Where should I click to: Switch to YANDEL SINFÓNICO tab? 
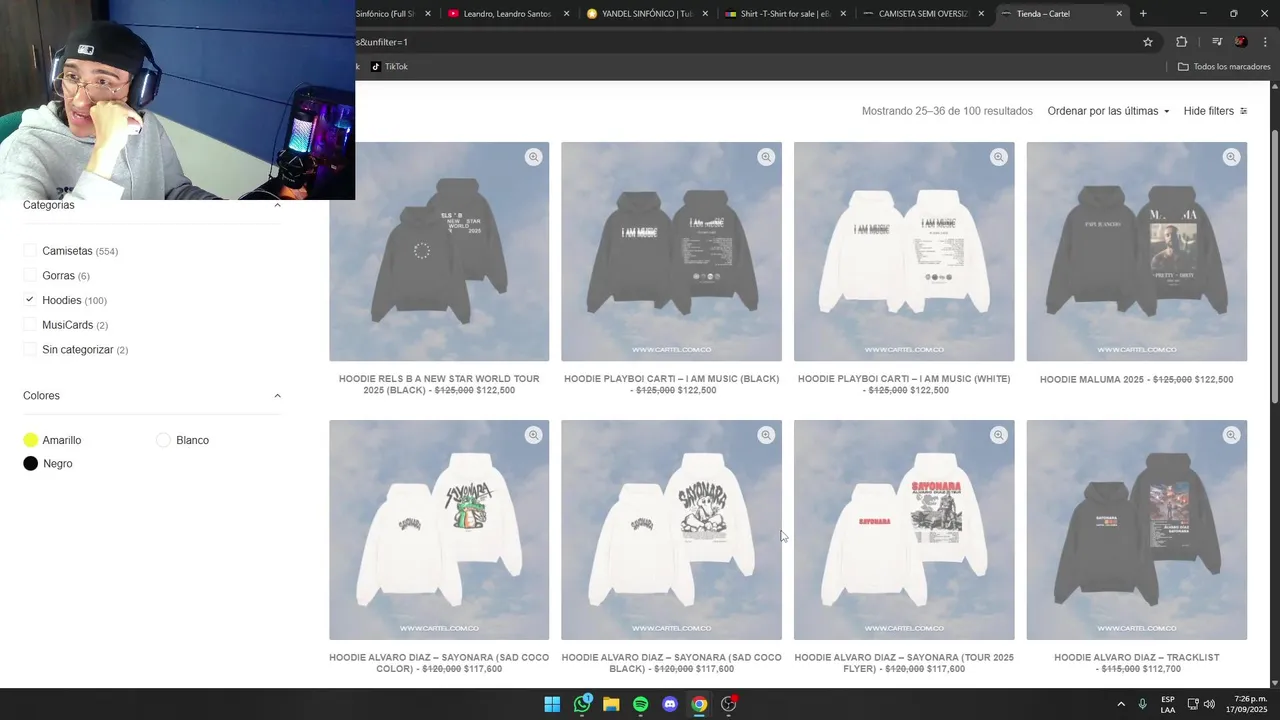coord(646,14)
